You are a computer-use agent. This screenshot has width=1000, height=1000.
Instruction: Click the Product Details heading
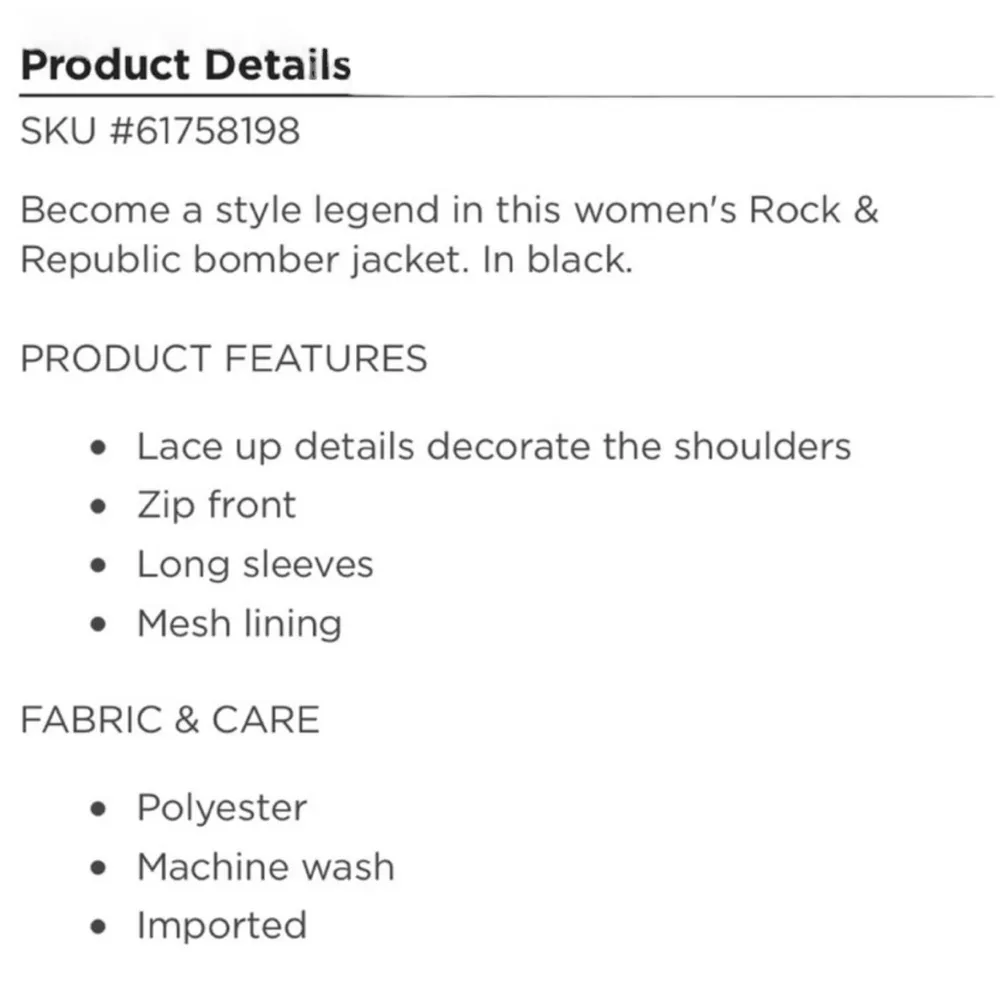(x=186, y=65)
